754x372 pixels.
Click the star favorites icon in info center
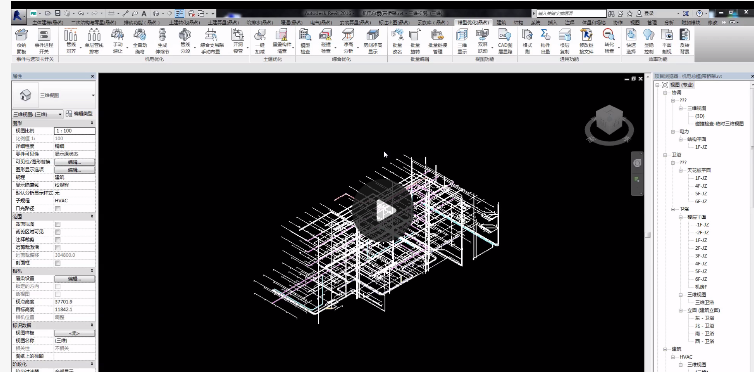pyautogui.click(x=629, y=13)
